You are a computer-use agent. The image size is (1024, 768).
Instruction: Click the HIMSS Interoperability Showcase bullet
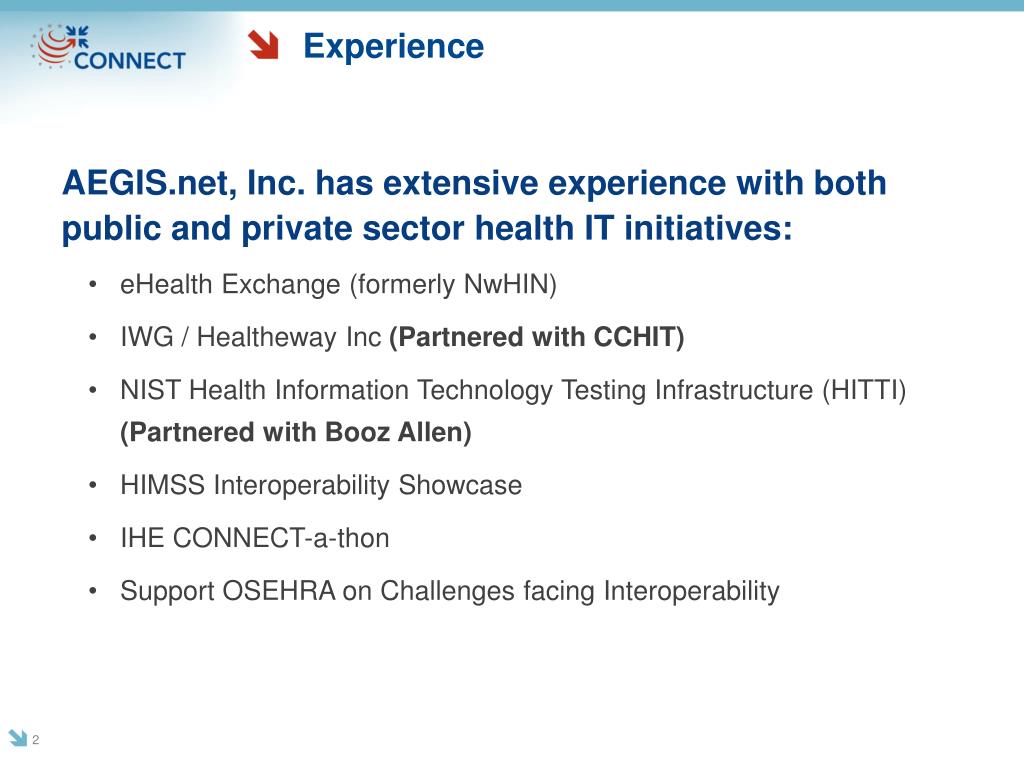321,485
